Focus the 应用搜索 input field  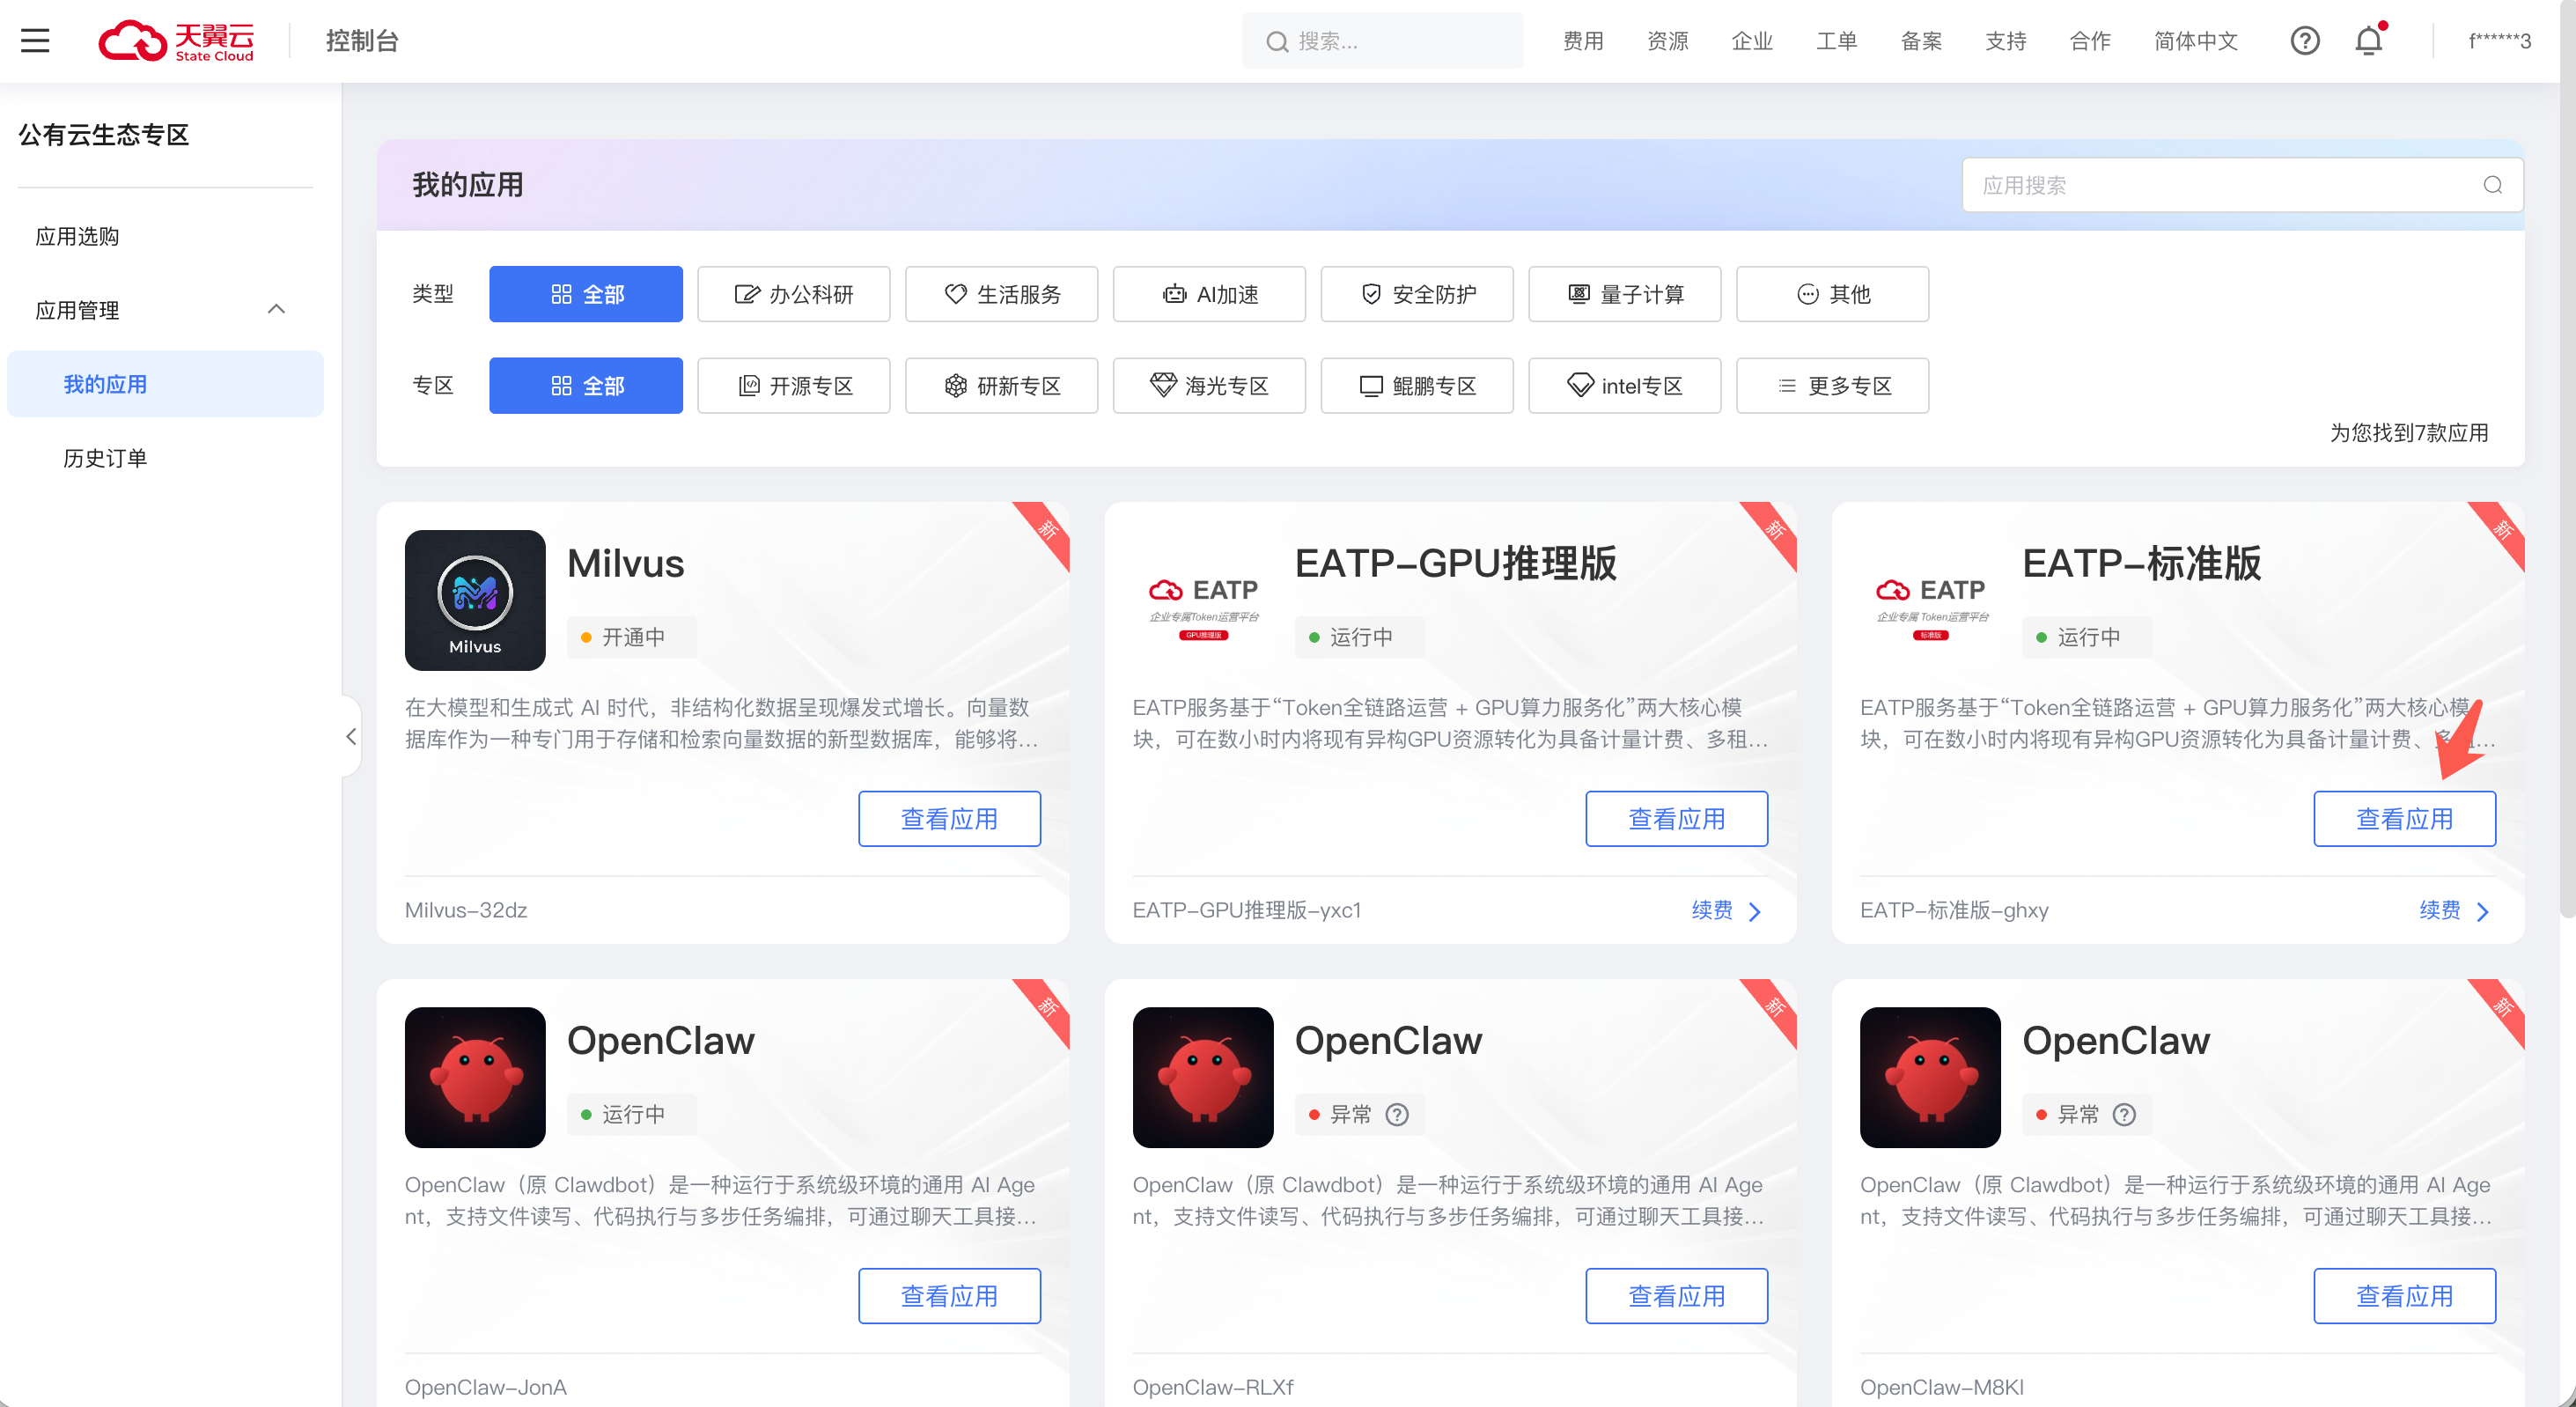(2242, 185)
